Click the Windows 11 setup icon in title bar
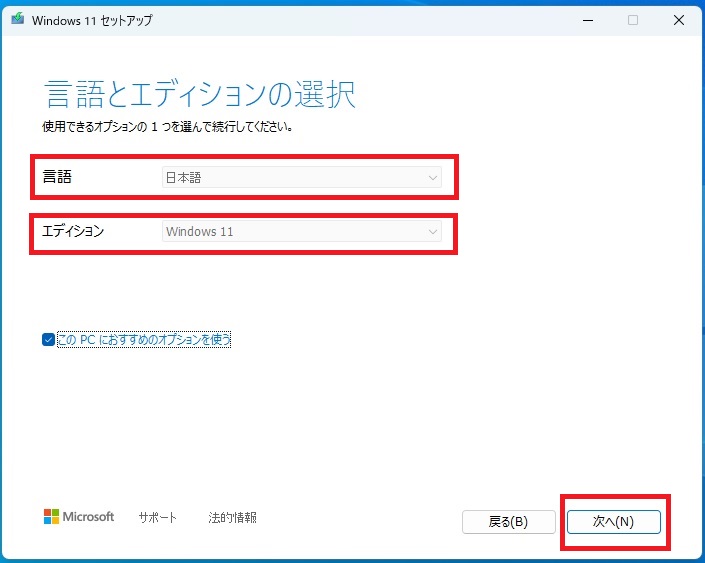The width and height of the screenshot is (705, 563). tap(18, 20)
